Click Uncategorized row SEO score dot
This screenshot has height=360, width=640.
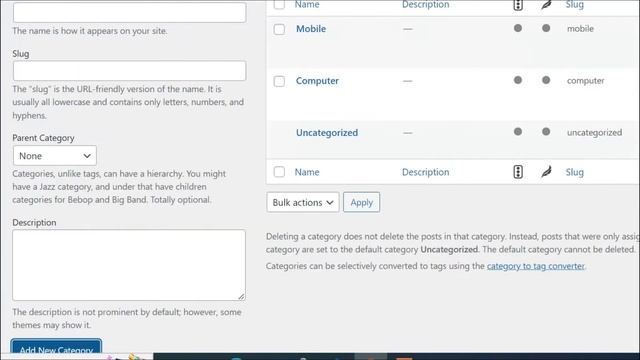point(518,131)
